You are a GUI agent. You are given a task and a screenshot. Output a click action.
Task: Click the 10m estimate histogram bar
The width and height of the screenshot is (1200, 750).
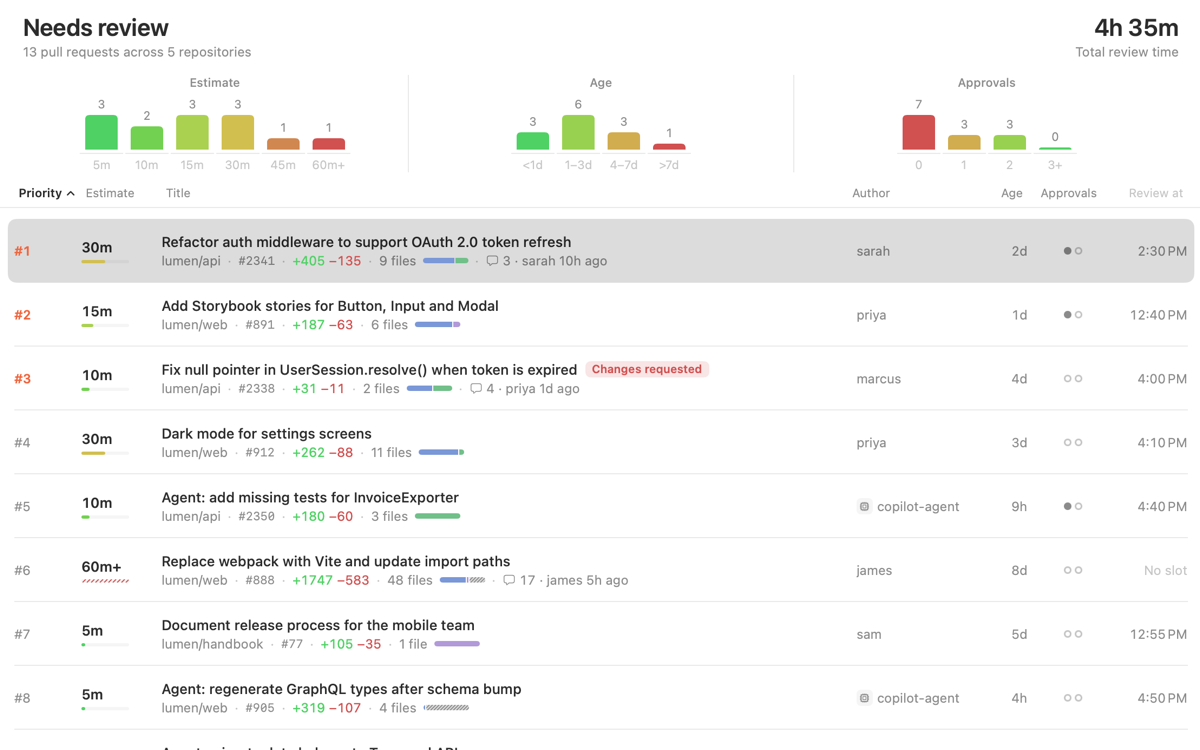pos(147,138)
